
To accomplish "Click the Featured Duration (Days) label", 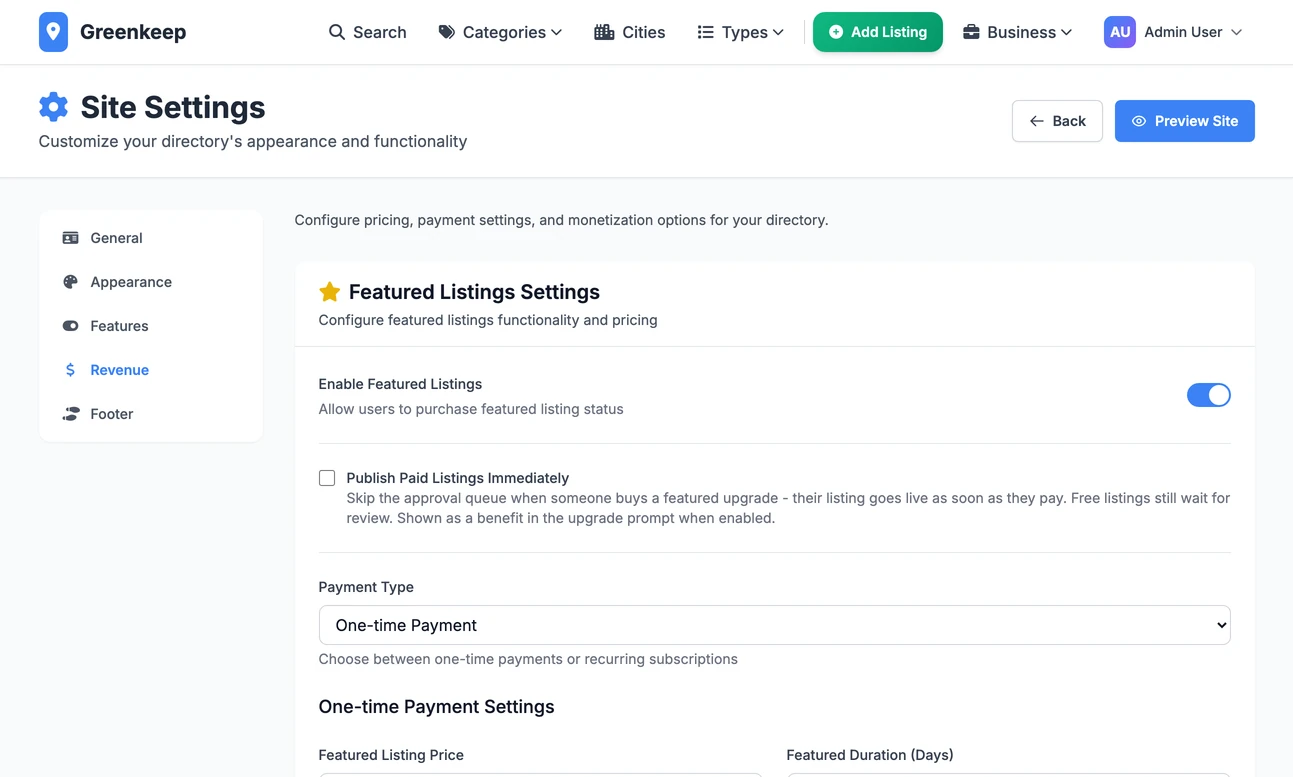I will 870,755.
